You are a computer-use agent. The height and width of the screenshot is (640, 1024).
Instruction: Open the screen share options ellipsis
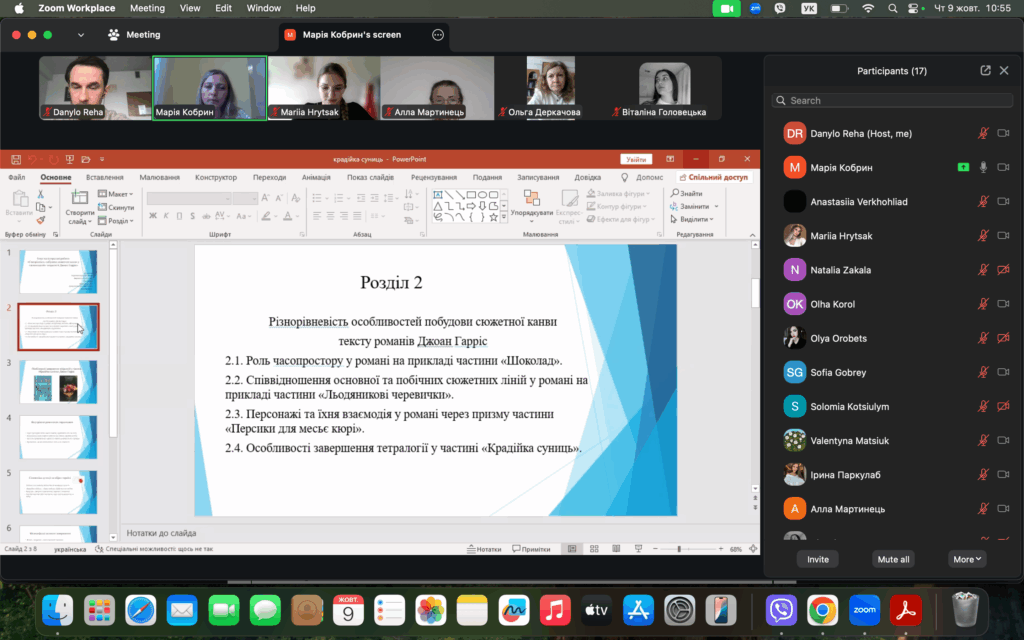437,34
